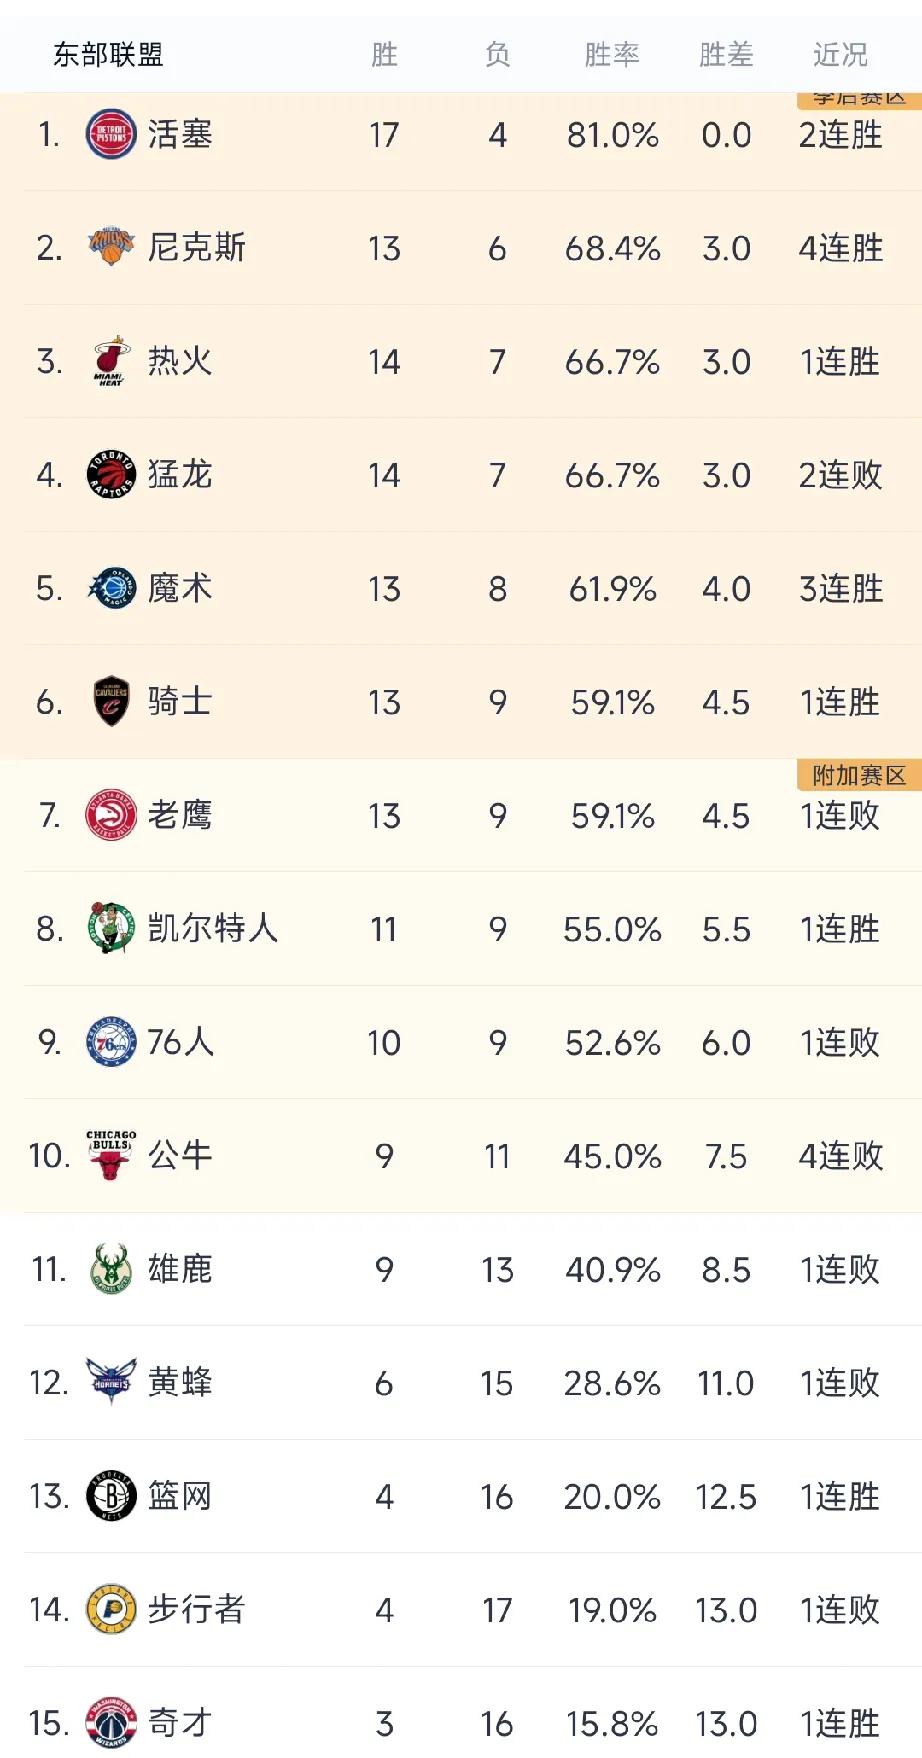Click the 附加赛区 badge label
The image size is (922, 1758).
pos(859,776)
